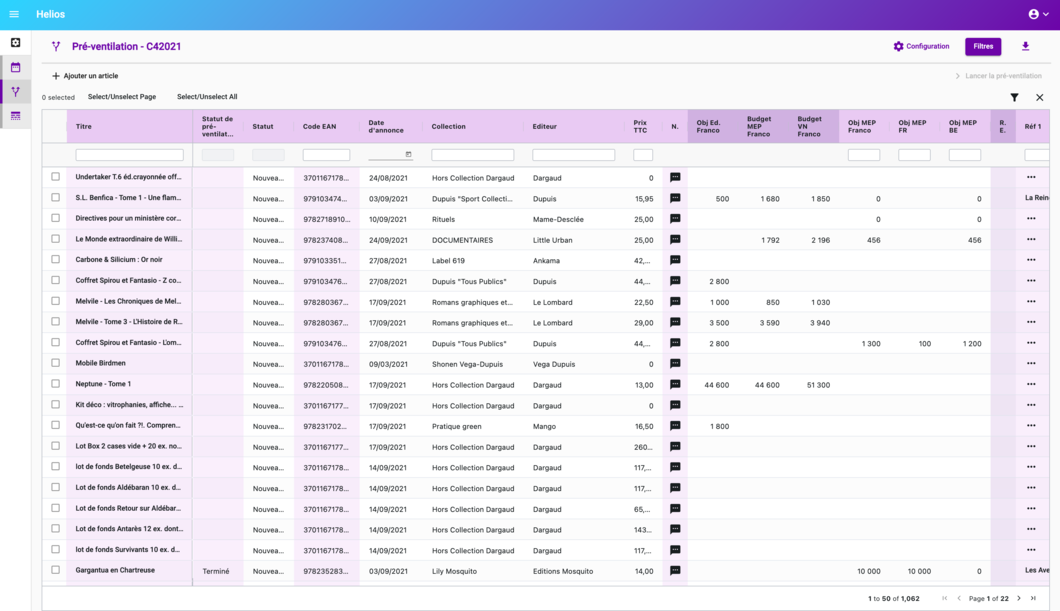Sort table by Editeur column header
Viewport: 1060px width, 611px height.
point(545,127)
